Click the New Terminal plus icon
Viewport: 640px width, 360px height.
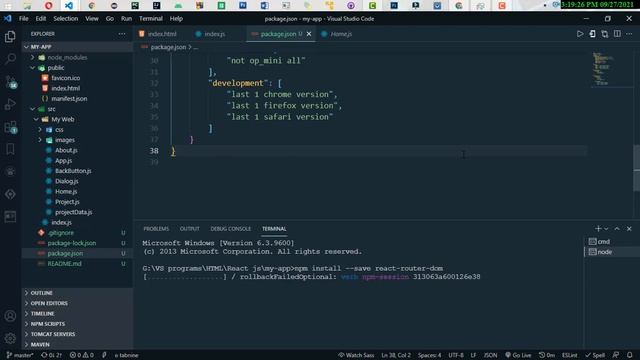tap(598, 229)
